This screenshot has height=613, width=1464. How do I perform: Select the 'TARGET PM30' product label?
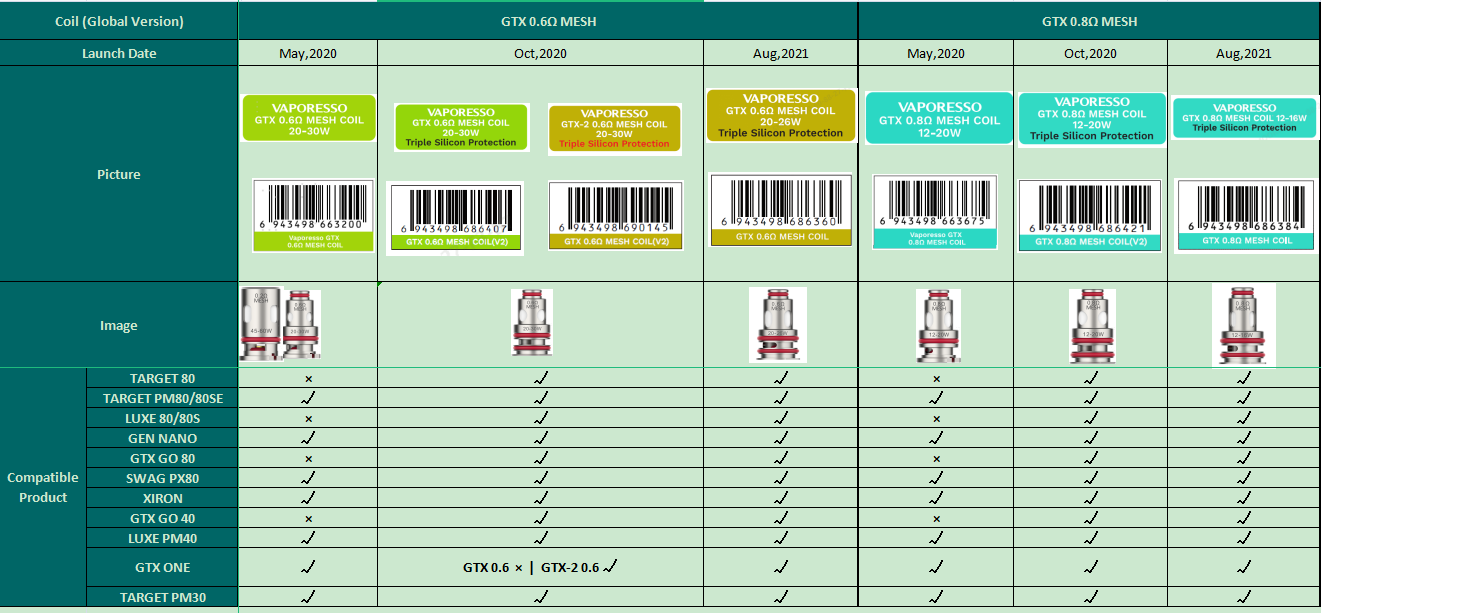[163, 597]
